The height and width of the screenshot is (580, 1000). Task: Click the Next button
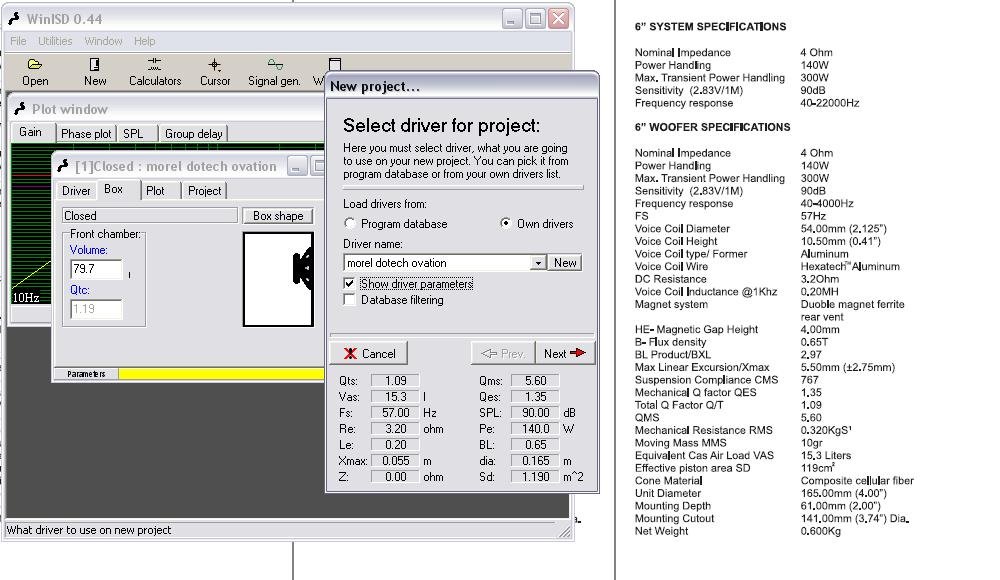coord(564,353)
